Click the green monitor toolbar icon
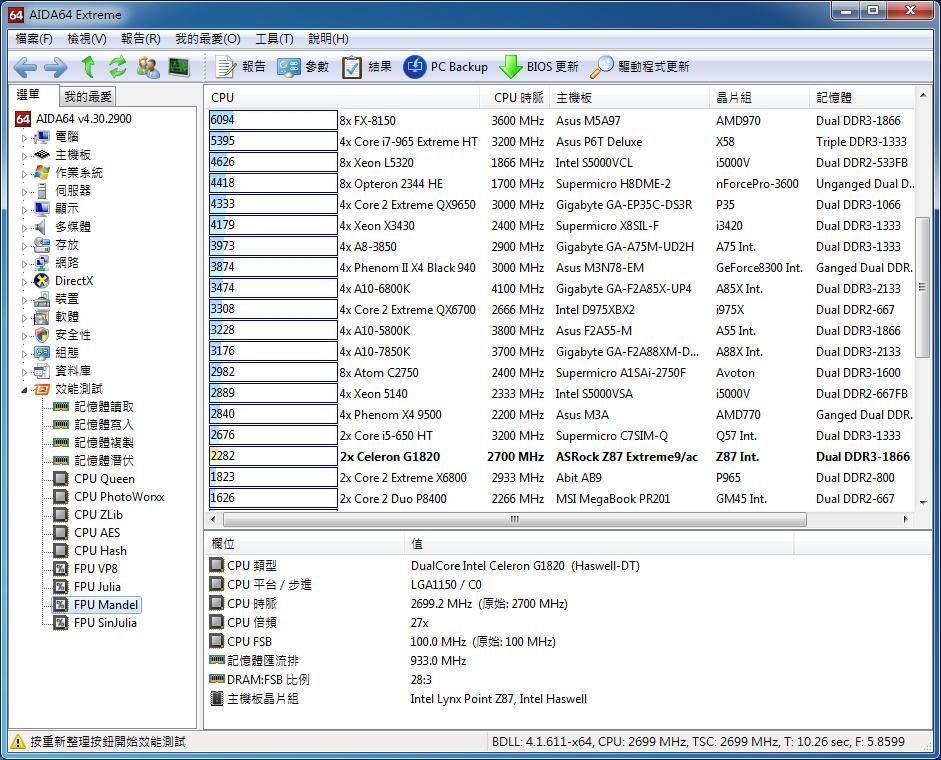The image size is (941, 760). coord(179,67)
